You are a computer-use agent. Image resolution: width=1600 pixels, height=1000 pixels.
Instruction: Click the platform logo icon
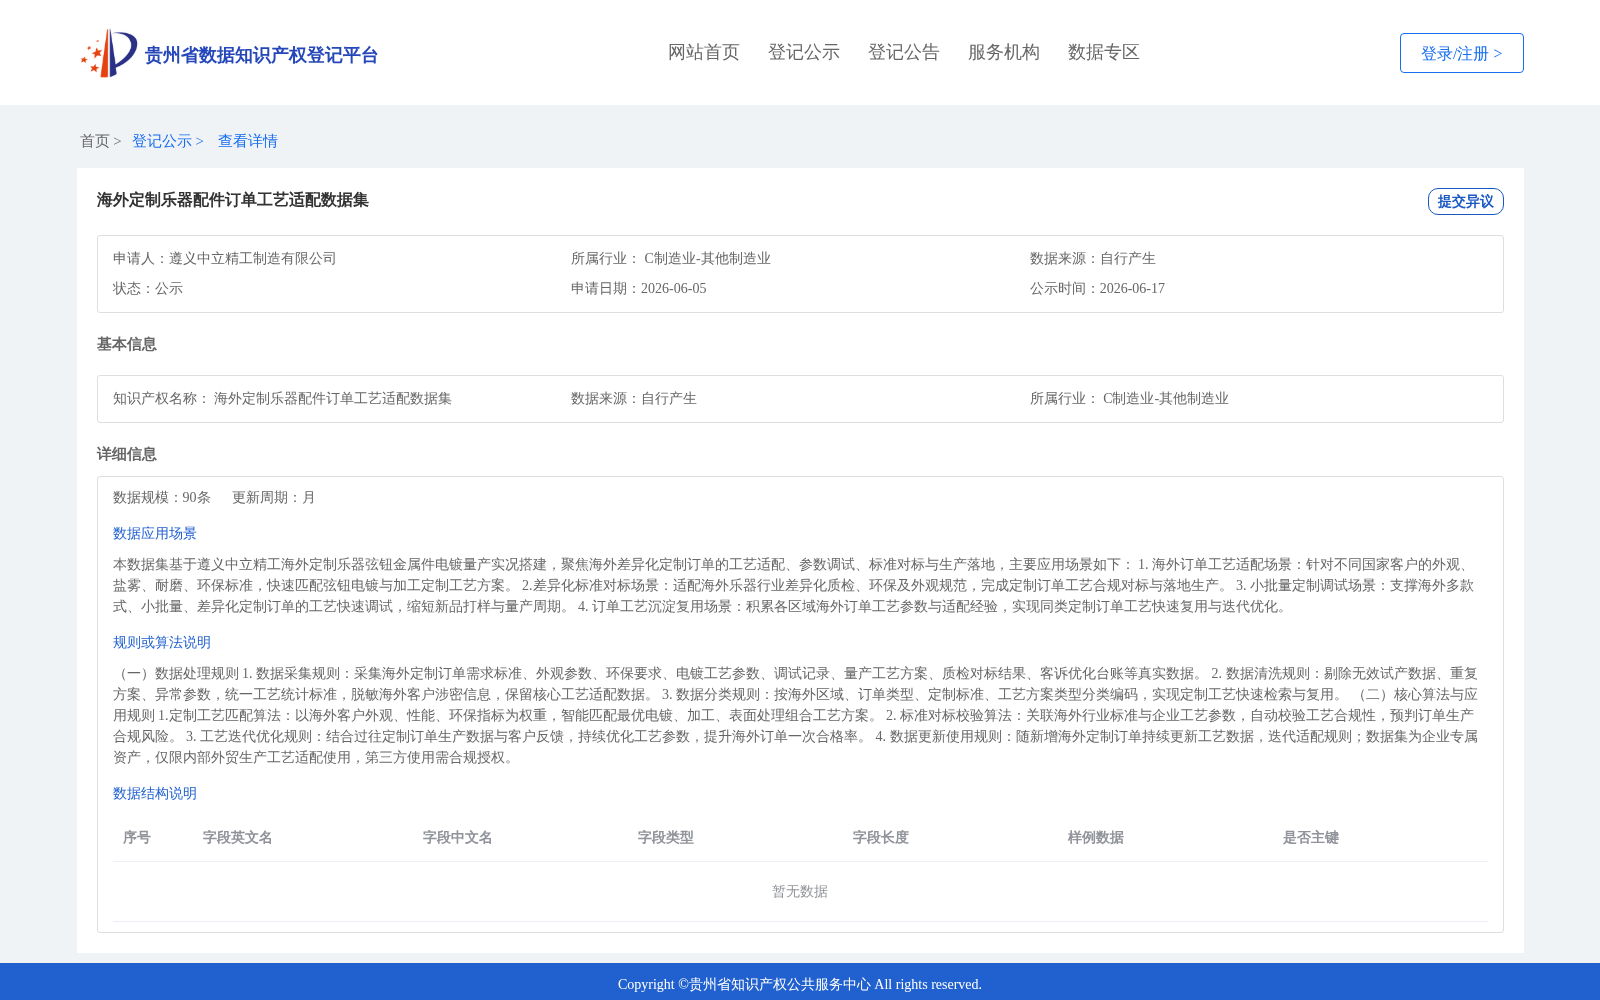(x=109, y=53)
